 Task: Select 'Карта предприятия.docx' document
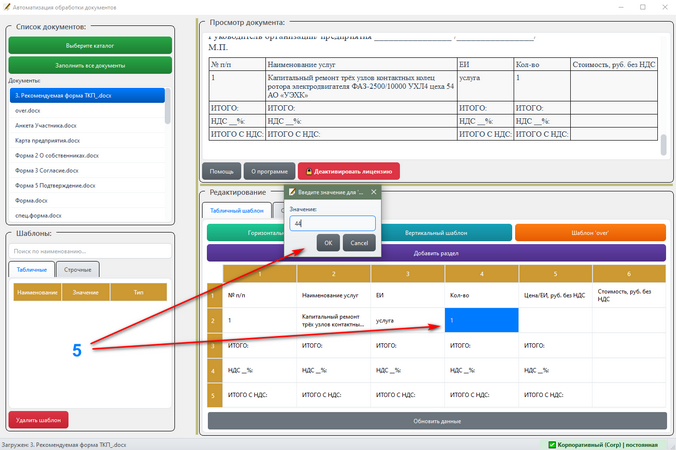(x=87, y=141)
